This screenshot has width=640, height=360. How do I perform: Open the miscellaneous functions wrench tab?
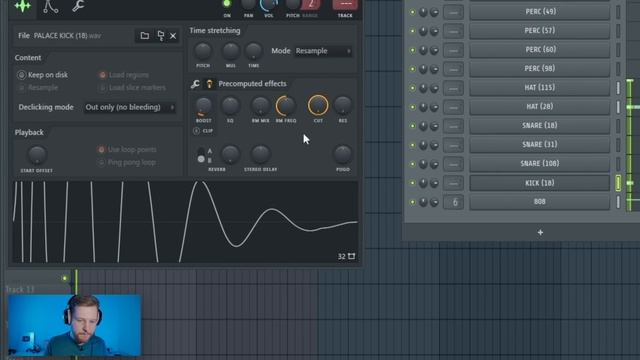pos(78,6)
